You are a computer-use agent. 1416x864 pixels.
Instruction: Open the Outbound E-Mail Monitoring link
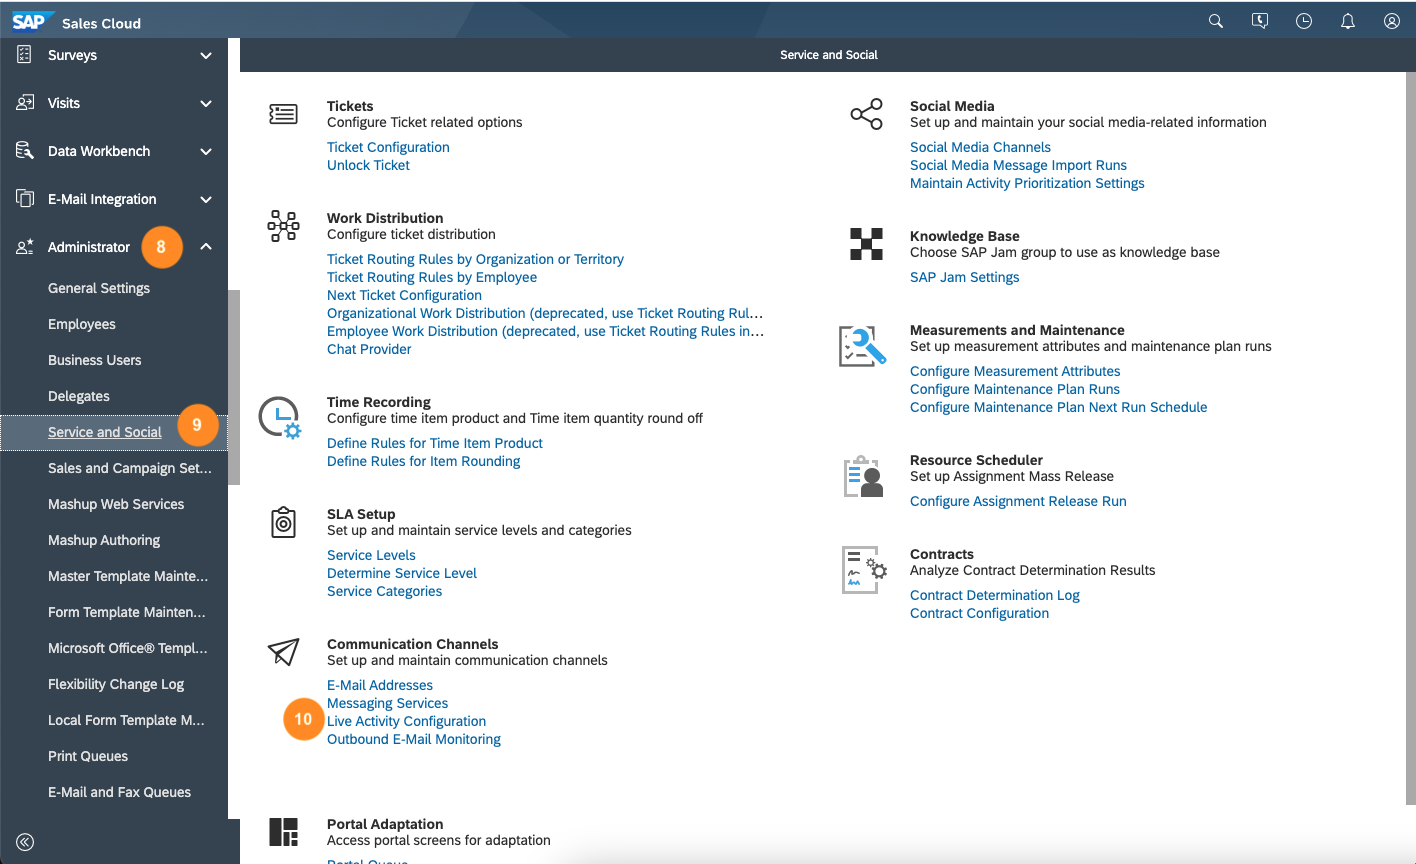414,739
